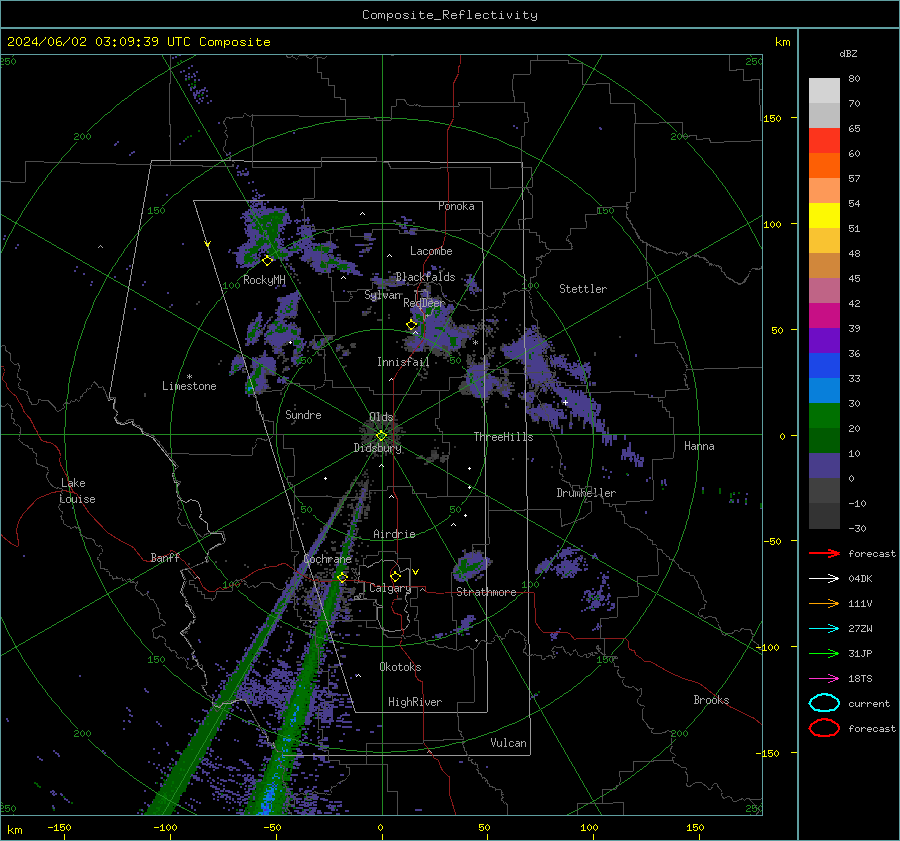Click the Ponoka town label
Screen dimensions: 900x841
click(x=456, y=206)
